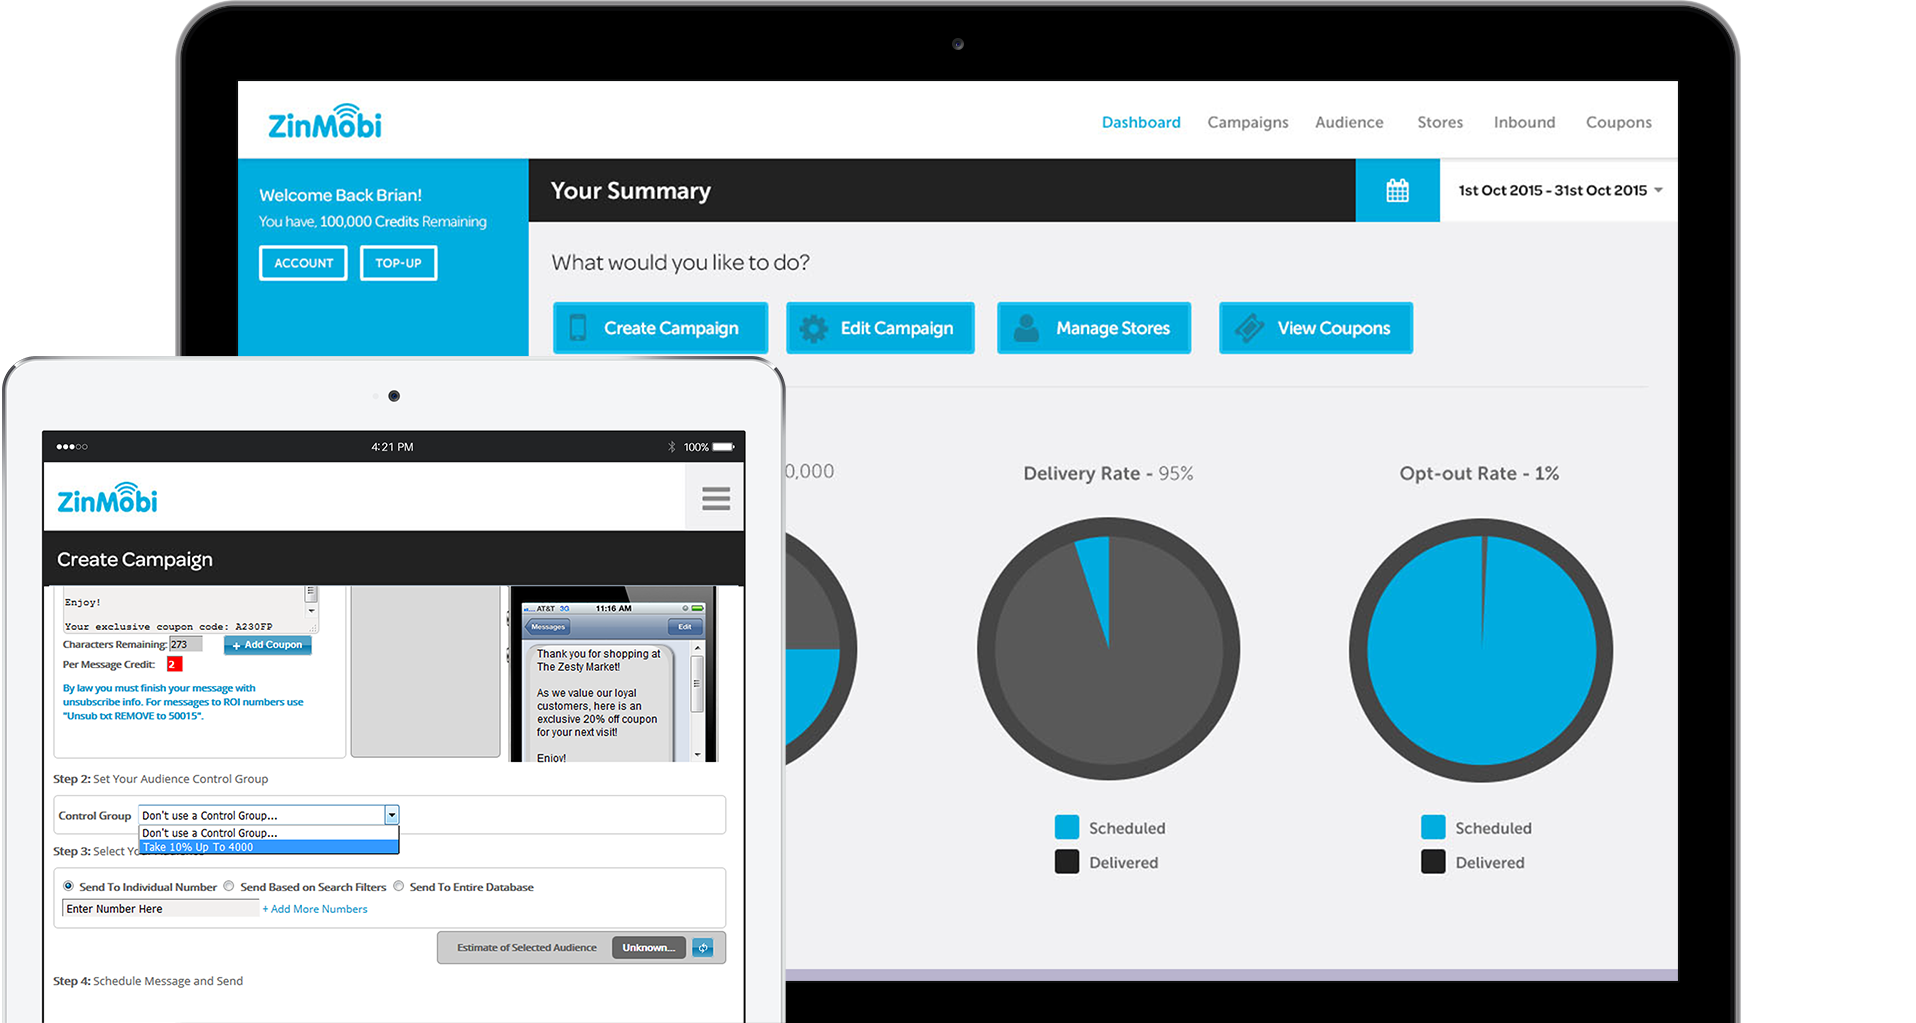The height and width of the screenshot is (1023, 1916).
Task: Refresh the selected audience estimate
Action: [703, 947]
